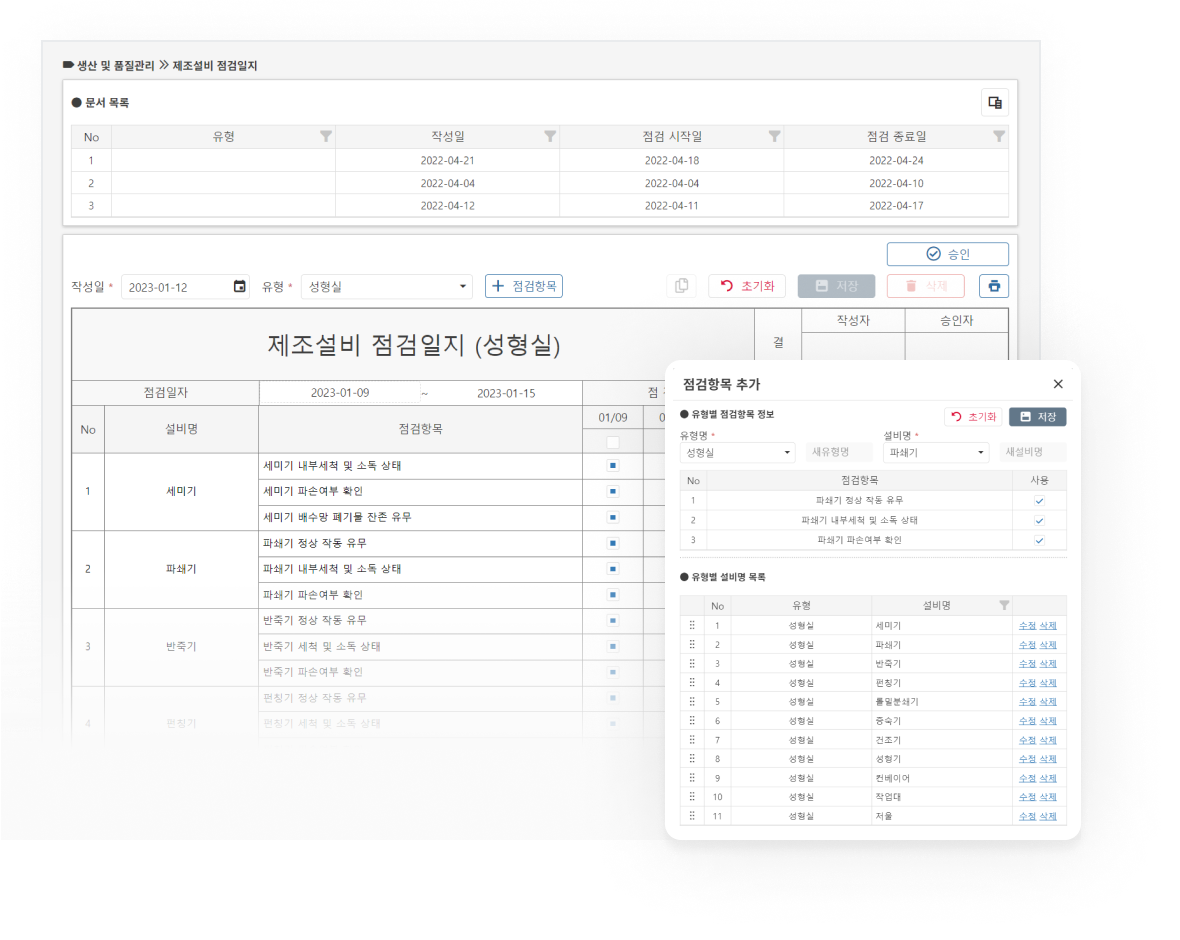
Task: Toggle 사용 checkbox for 파쇄기 파손여부 확인 in dialog
Action: click(1039, 540)
